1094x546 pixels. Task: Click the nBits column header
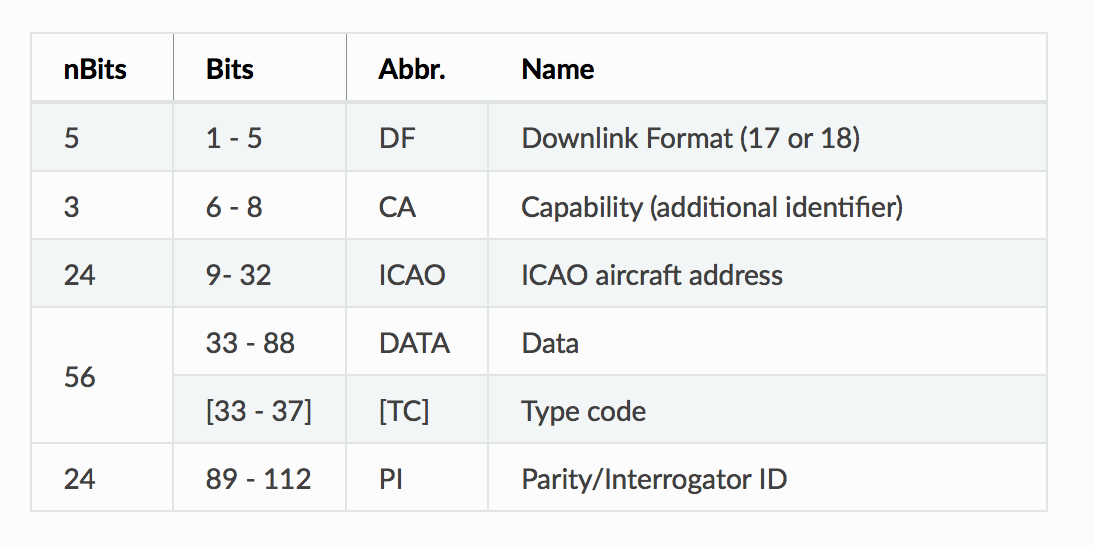pos(95,69)
